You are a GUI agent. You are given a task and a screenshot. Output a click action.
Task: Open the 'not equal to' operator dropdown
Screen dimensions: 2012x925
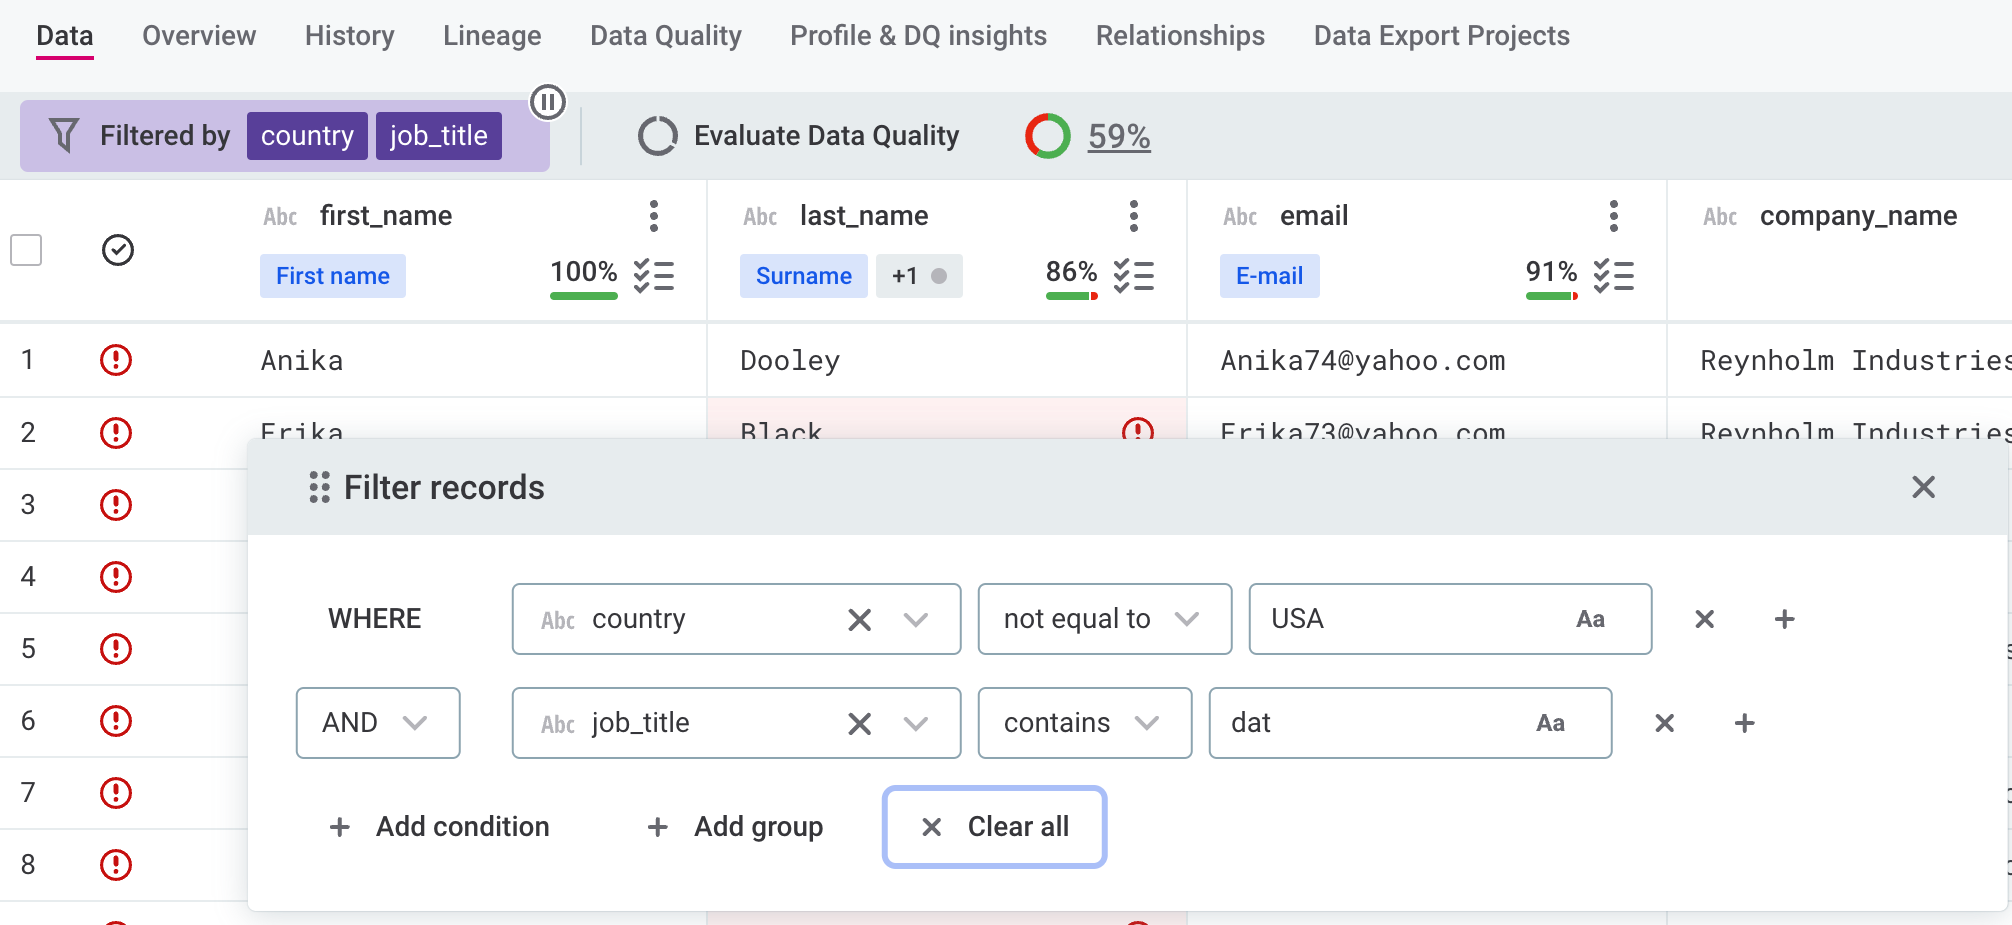point(1104,620)
